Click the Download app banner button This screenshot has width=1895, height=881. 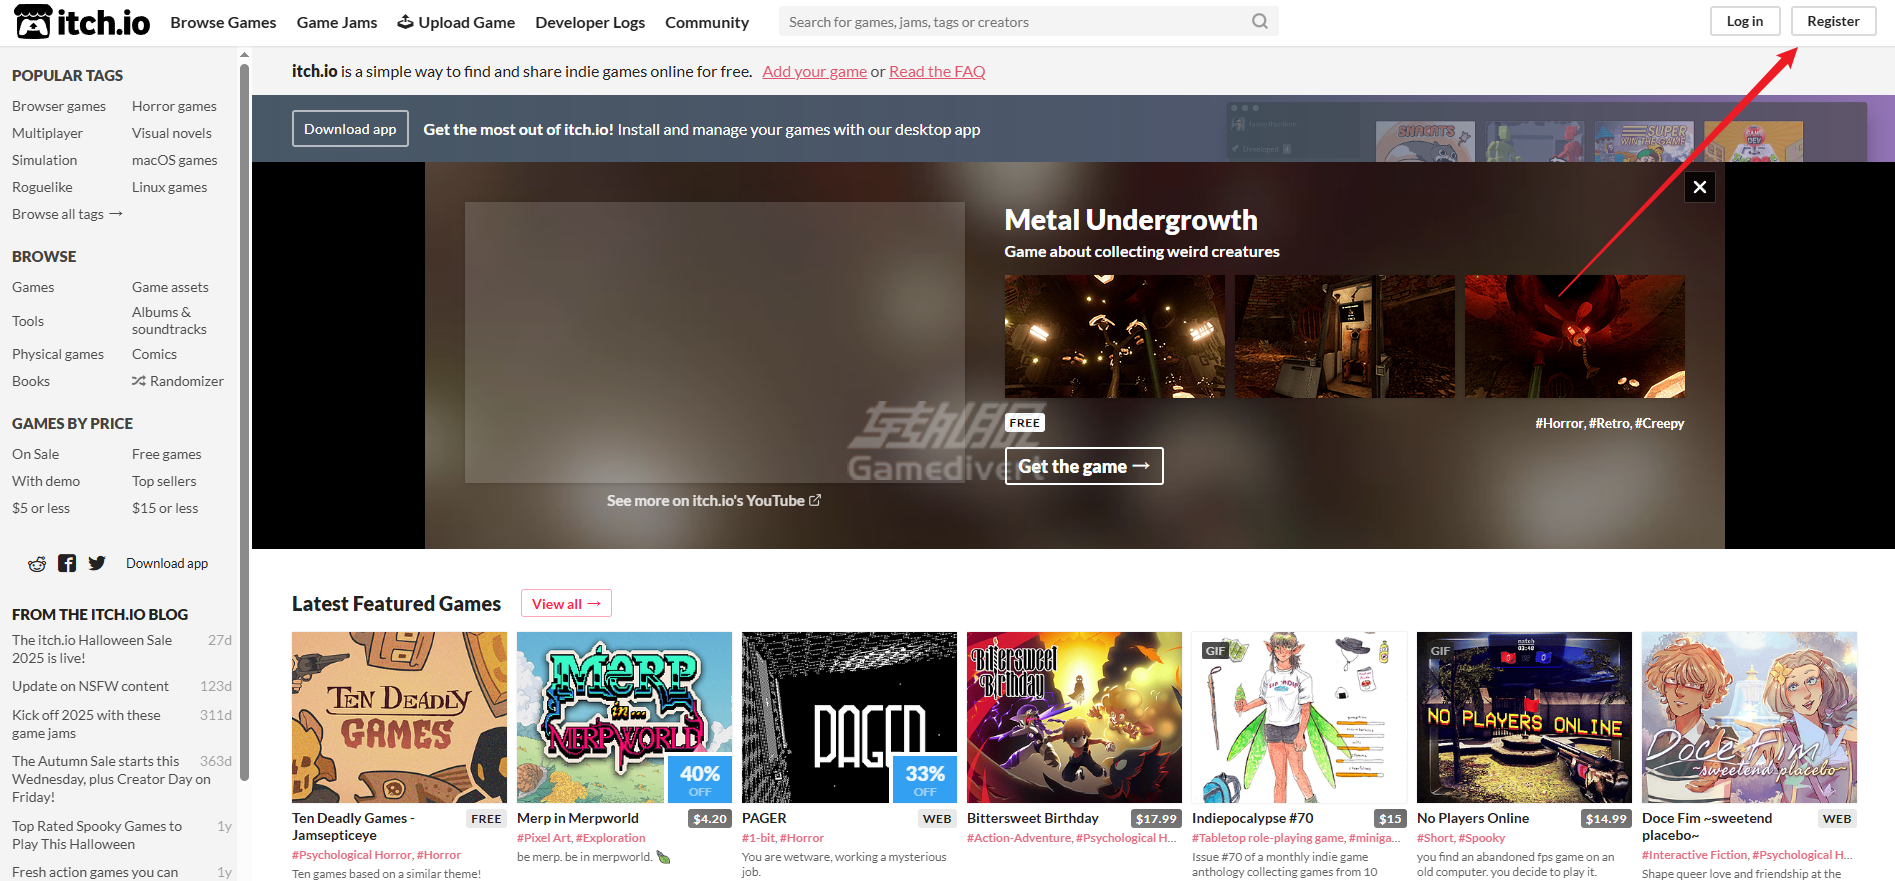coord(350,129)
